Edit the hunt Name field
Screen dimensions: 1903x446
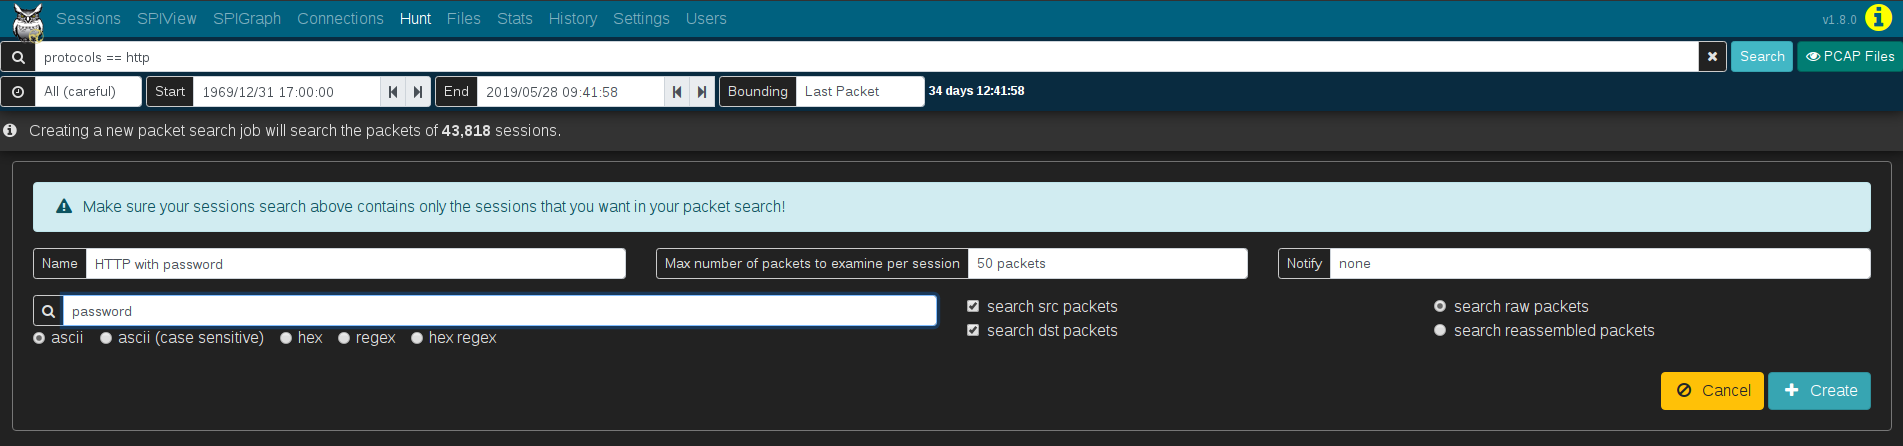[356, 264]
